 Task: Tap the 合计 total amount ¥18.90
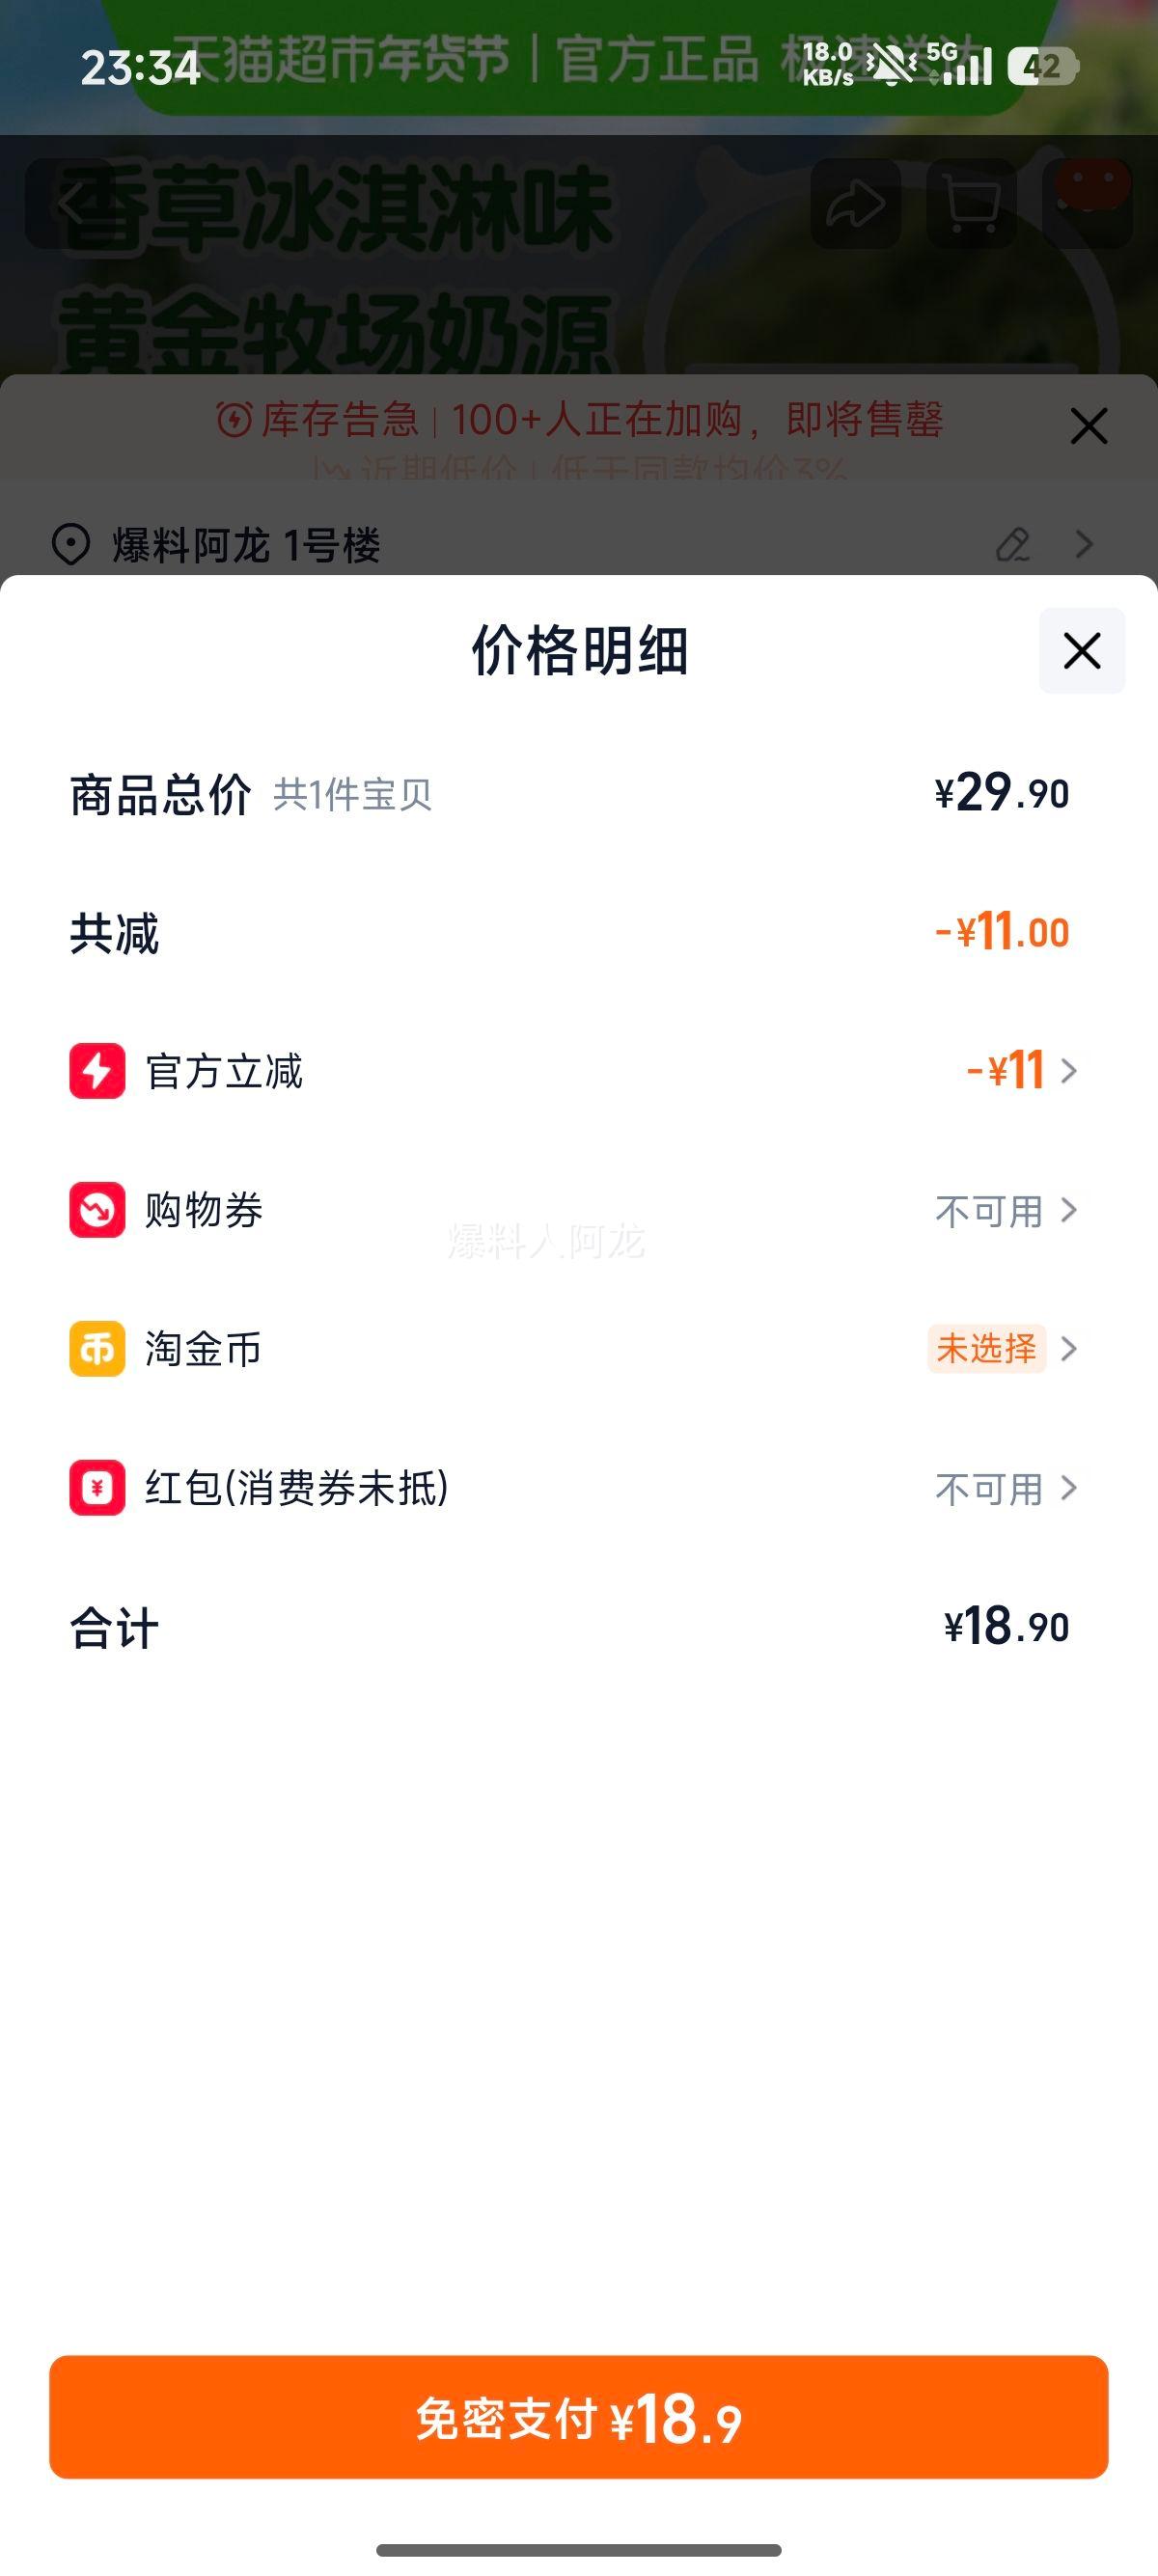(x=1006, y=1627)
